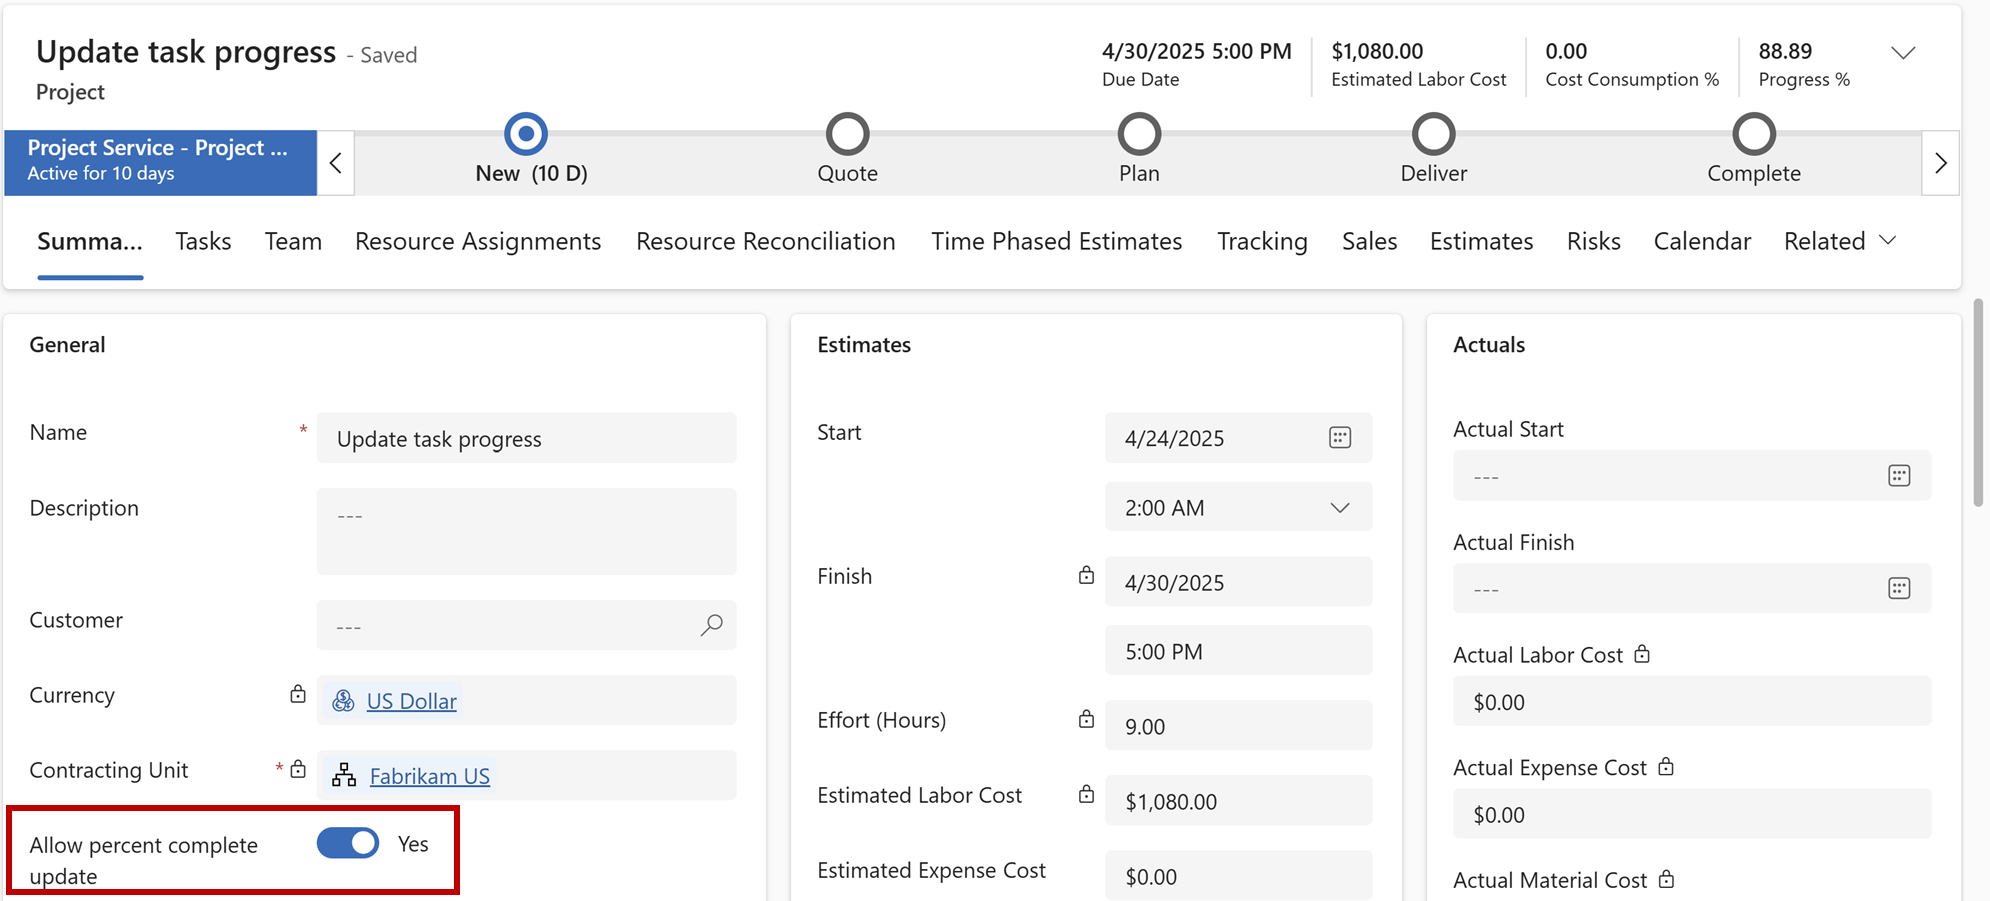
Task: Open the Actual Finish date picker icon
Action: [1898, 588]
